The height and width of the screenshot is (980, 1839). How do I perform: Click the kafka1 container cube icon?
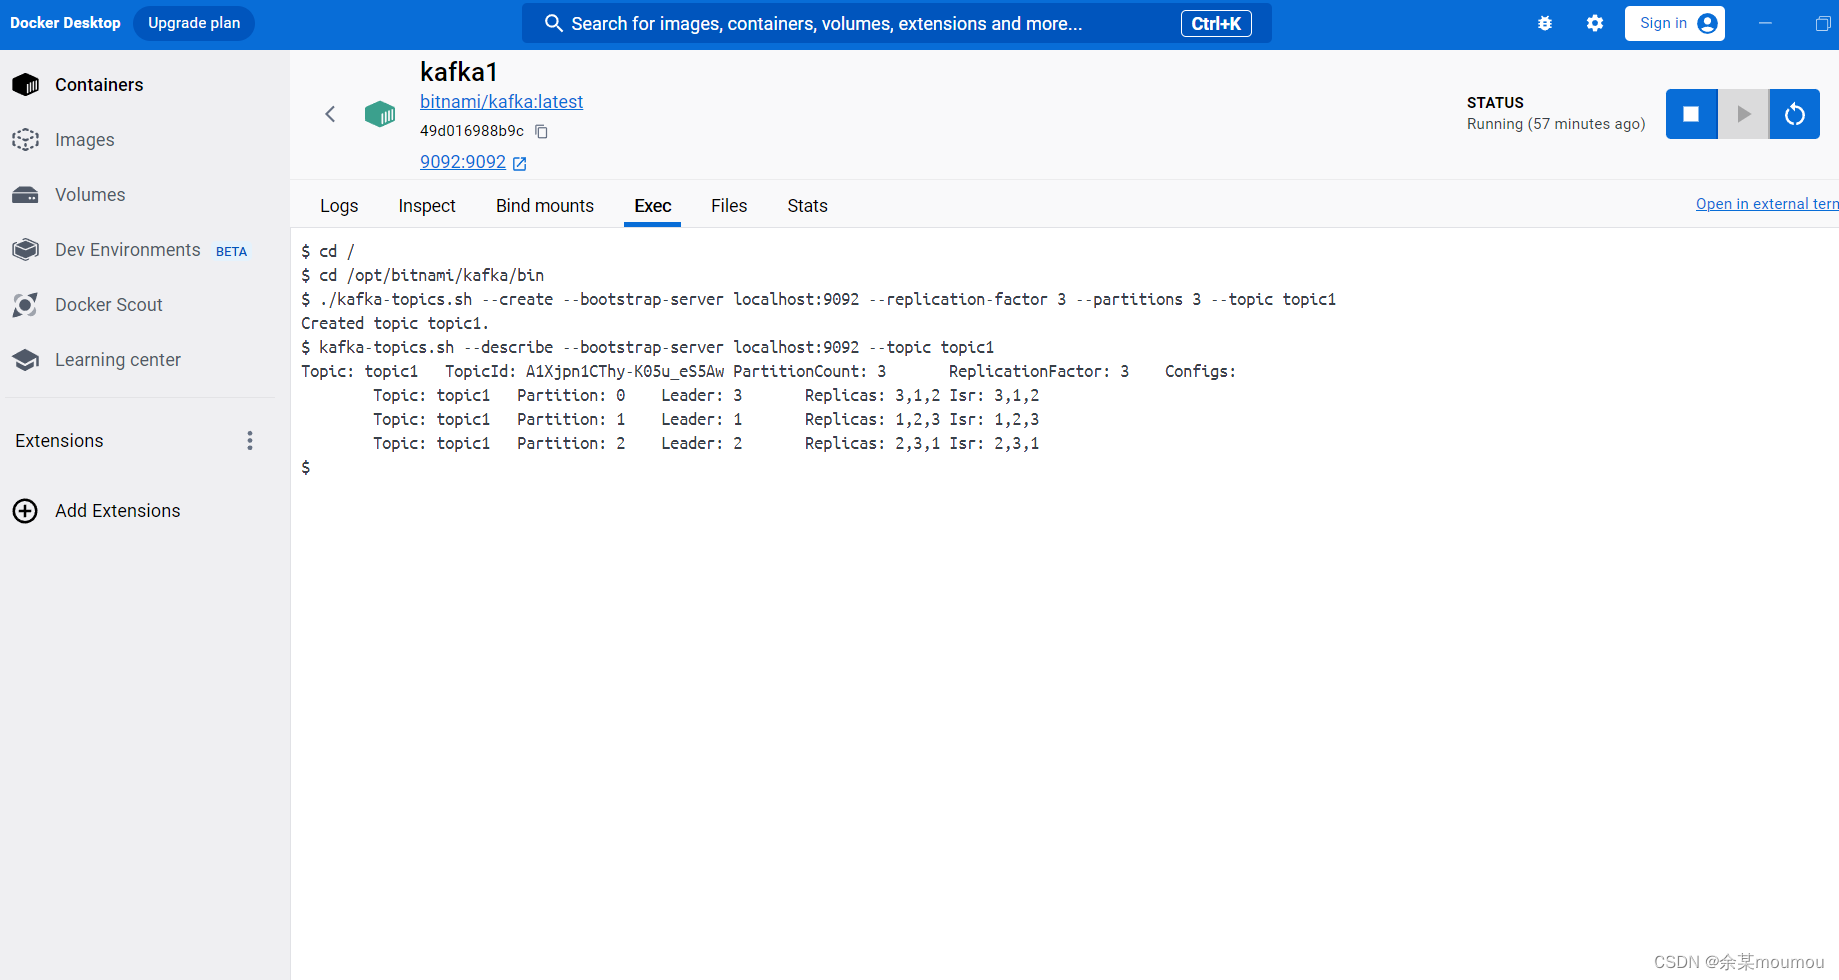click(x=380, y=114)
